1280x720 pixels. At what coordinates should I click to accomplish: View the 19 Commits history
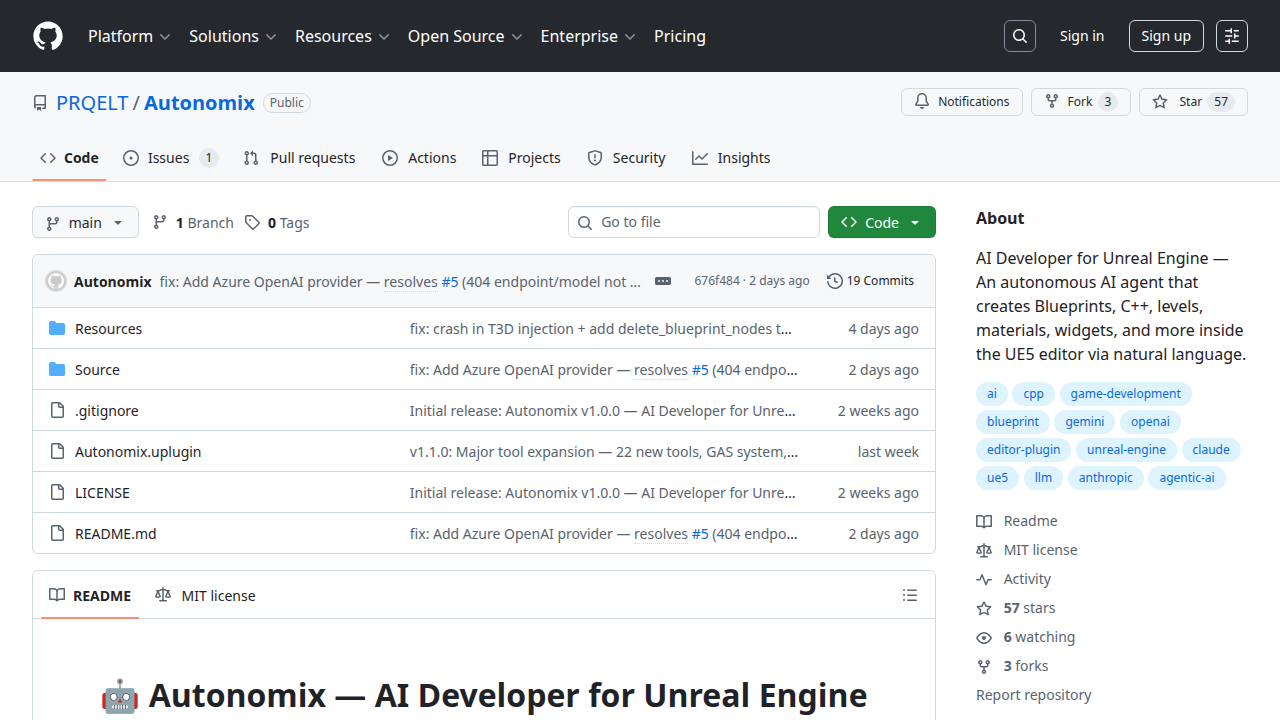[x=870, y=281]
